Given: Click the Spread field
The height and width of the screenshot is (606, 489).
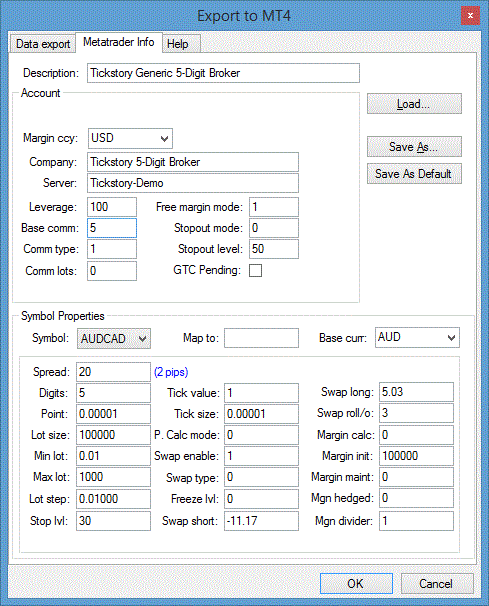Looking at the screenshot, I should 113,372.
